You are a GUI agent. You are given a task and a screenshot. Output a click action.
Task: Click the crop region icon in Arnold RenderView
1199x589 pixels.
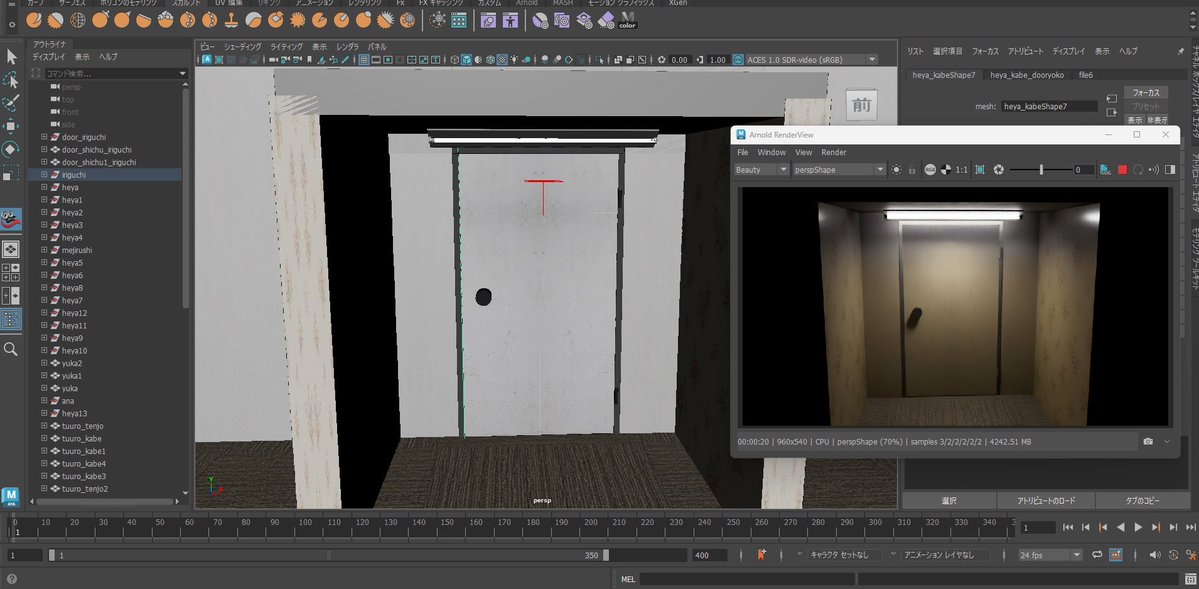tap(980, 169)
